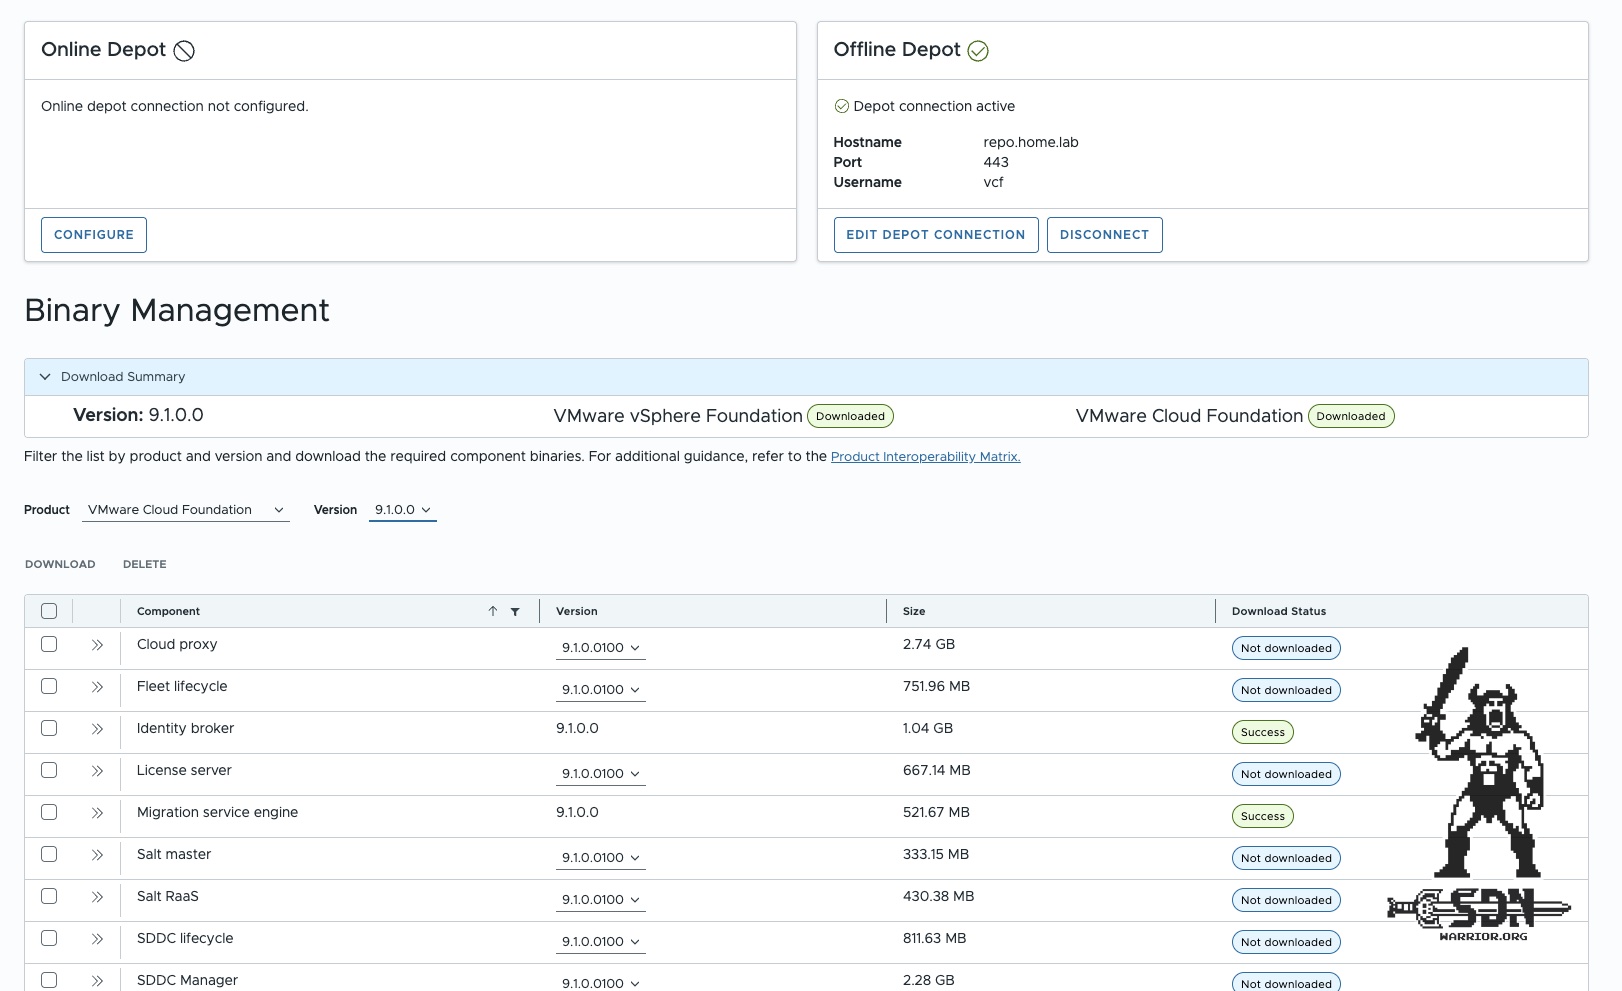Check the Cloud proxy checkbox
Viewport: 1622px width, 991px height.
click(x=49, y=644)
